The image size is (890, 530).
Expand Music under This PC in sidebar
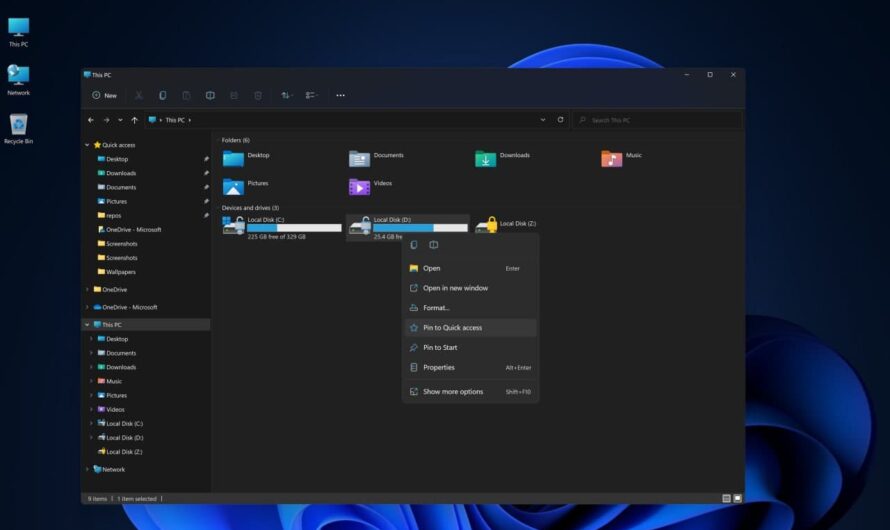point(91,381)
